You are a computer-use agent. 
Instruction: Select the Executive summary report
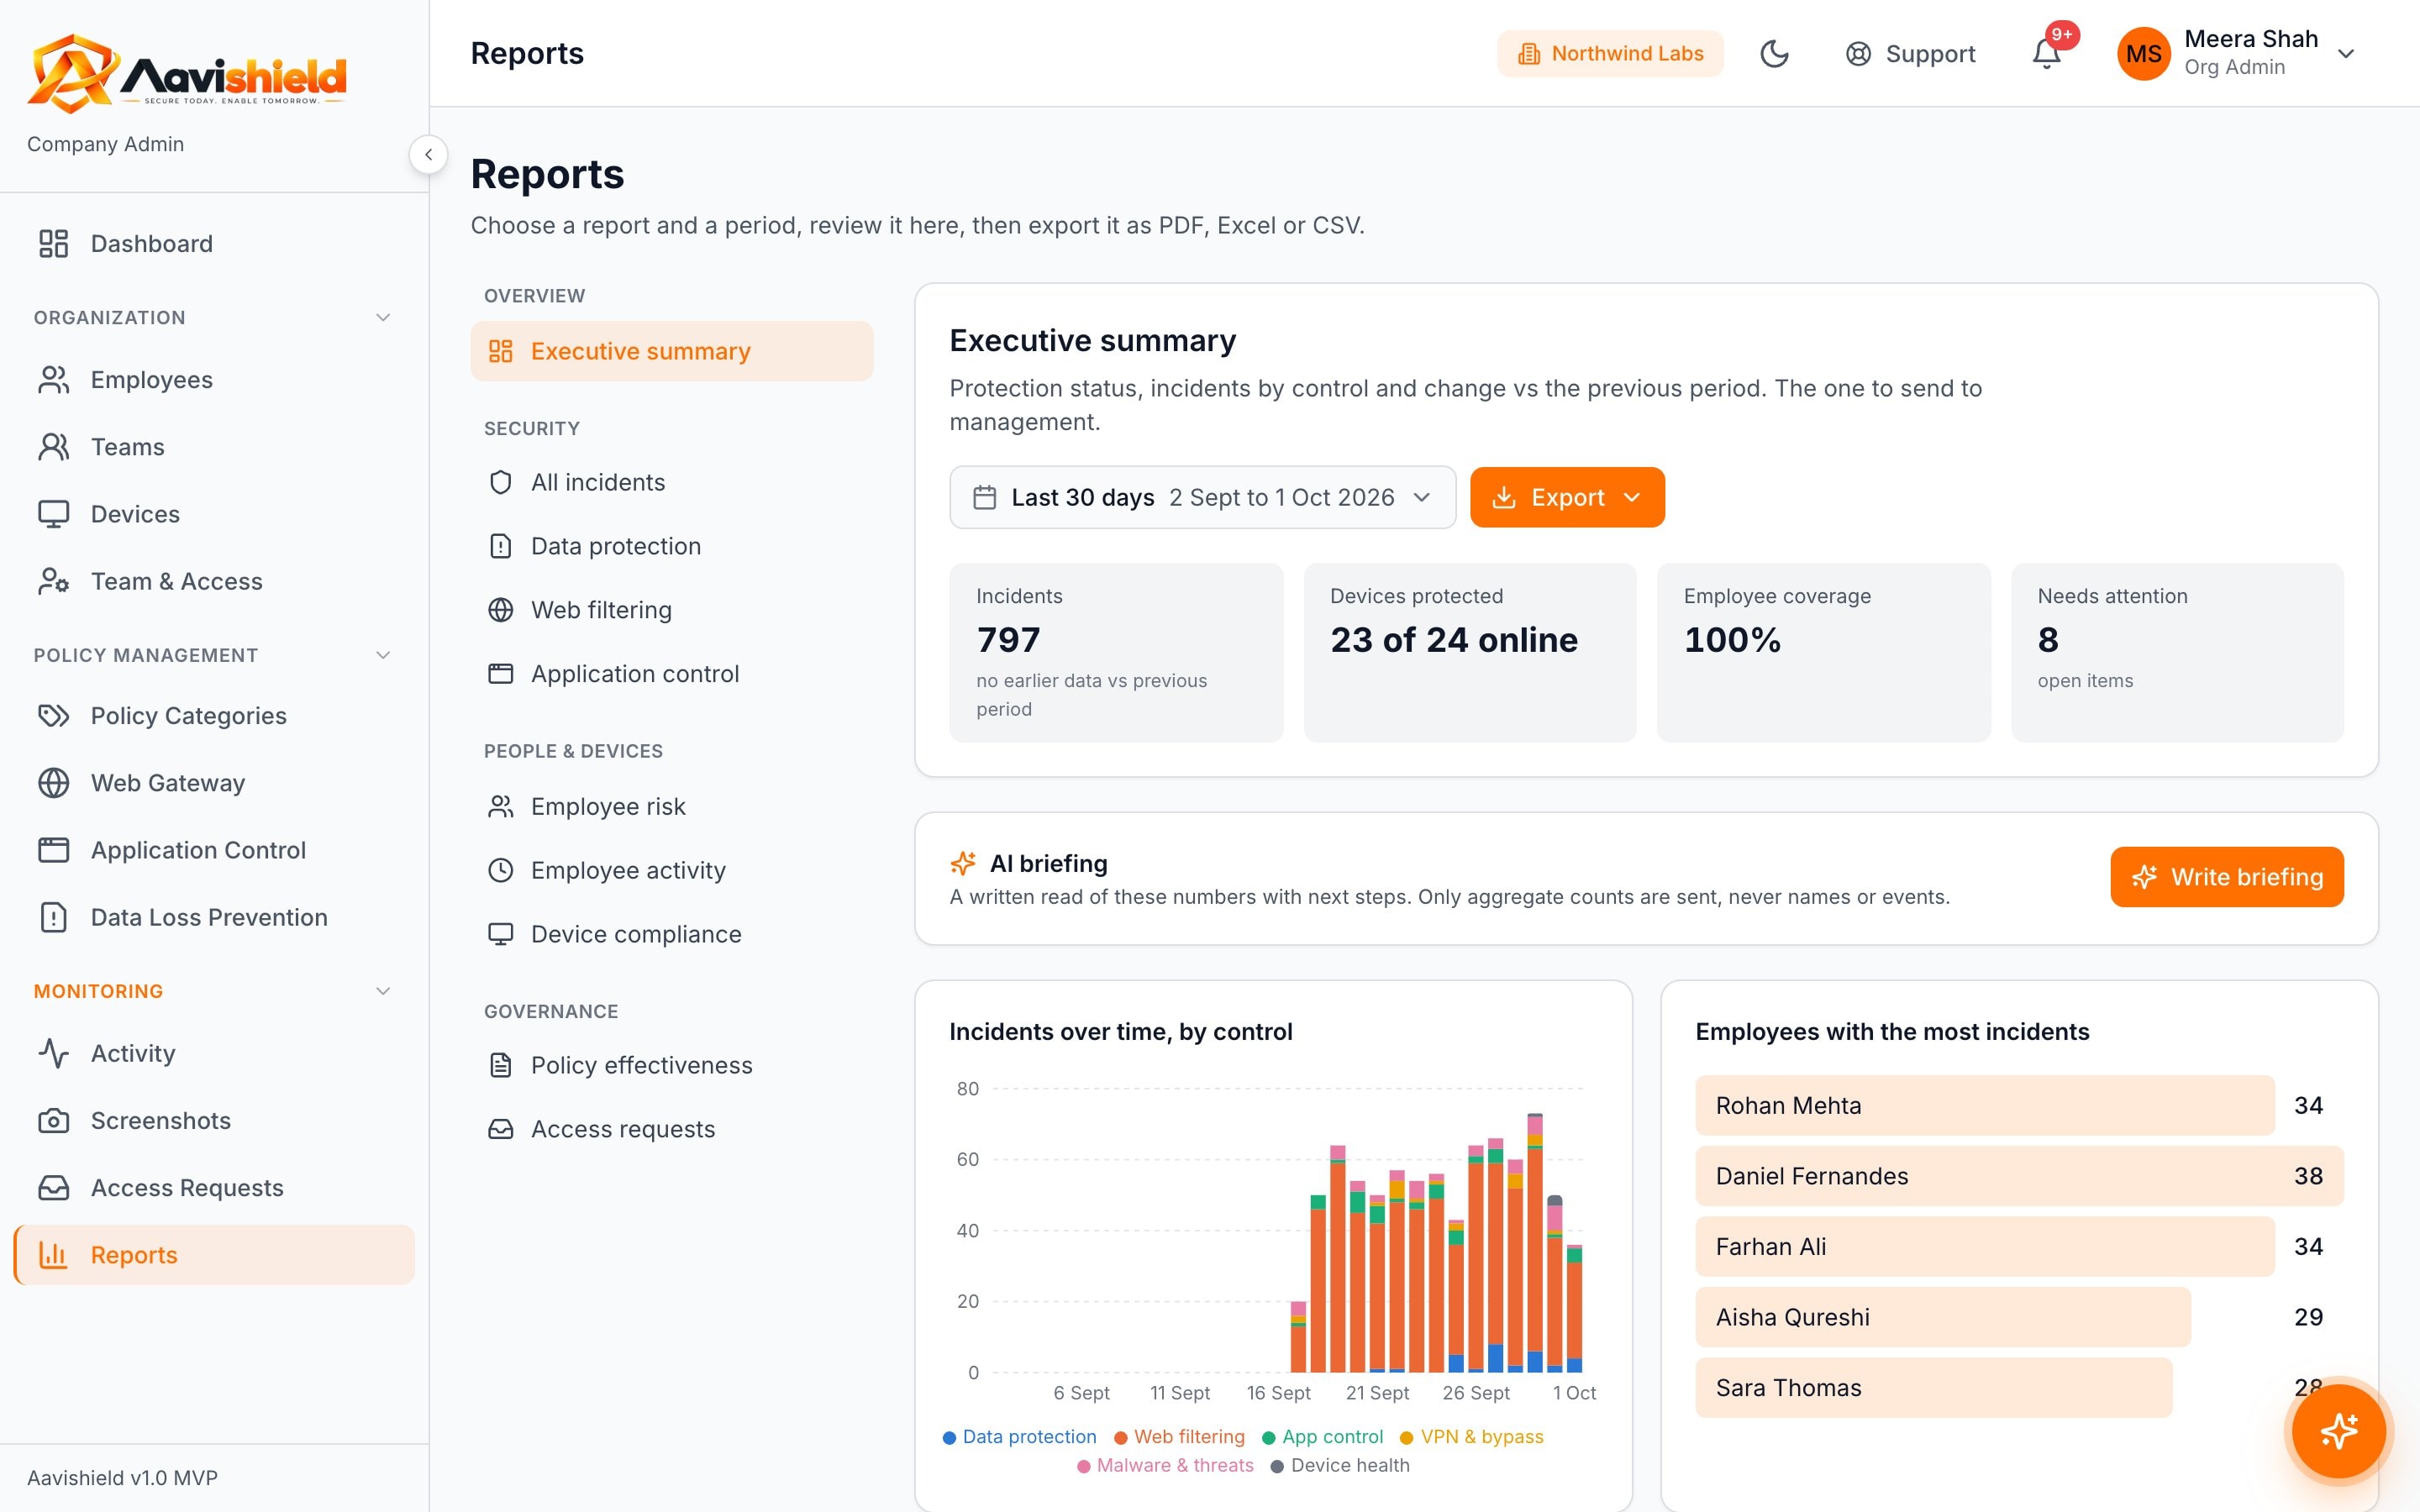pos(672,351)
